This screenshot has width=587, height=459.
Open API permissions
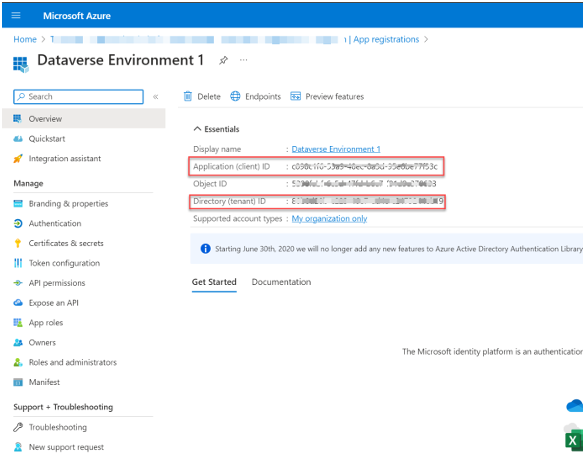click(57, 283)
